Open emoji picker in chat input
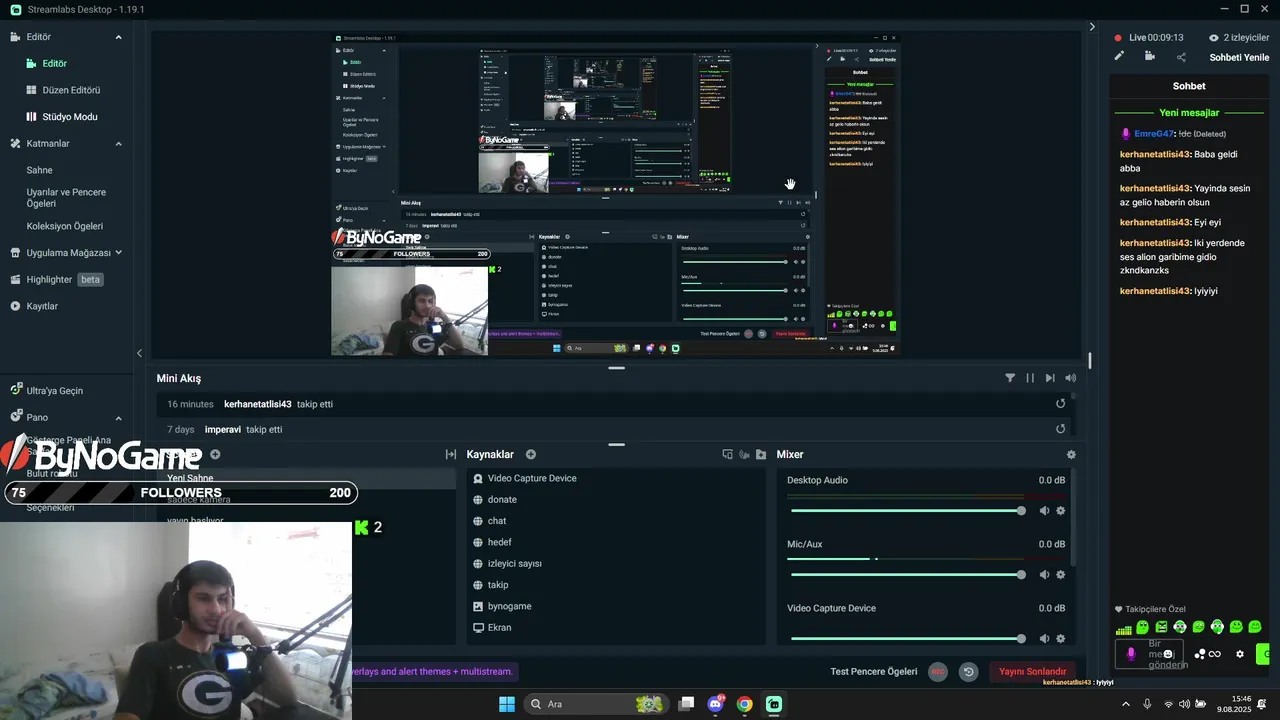Viewport: 1280px width, 720px height. 1168,654
